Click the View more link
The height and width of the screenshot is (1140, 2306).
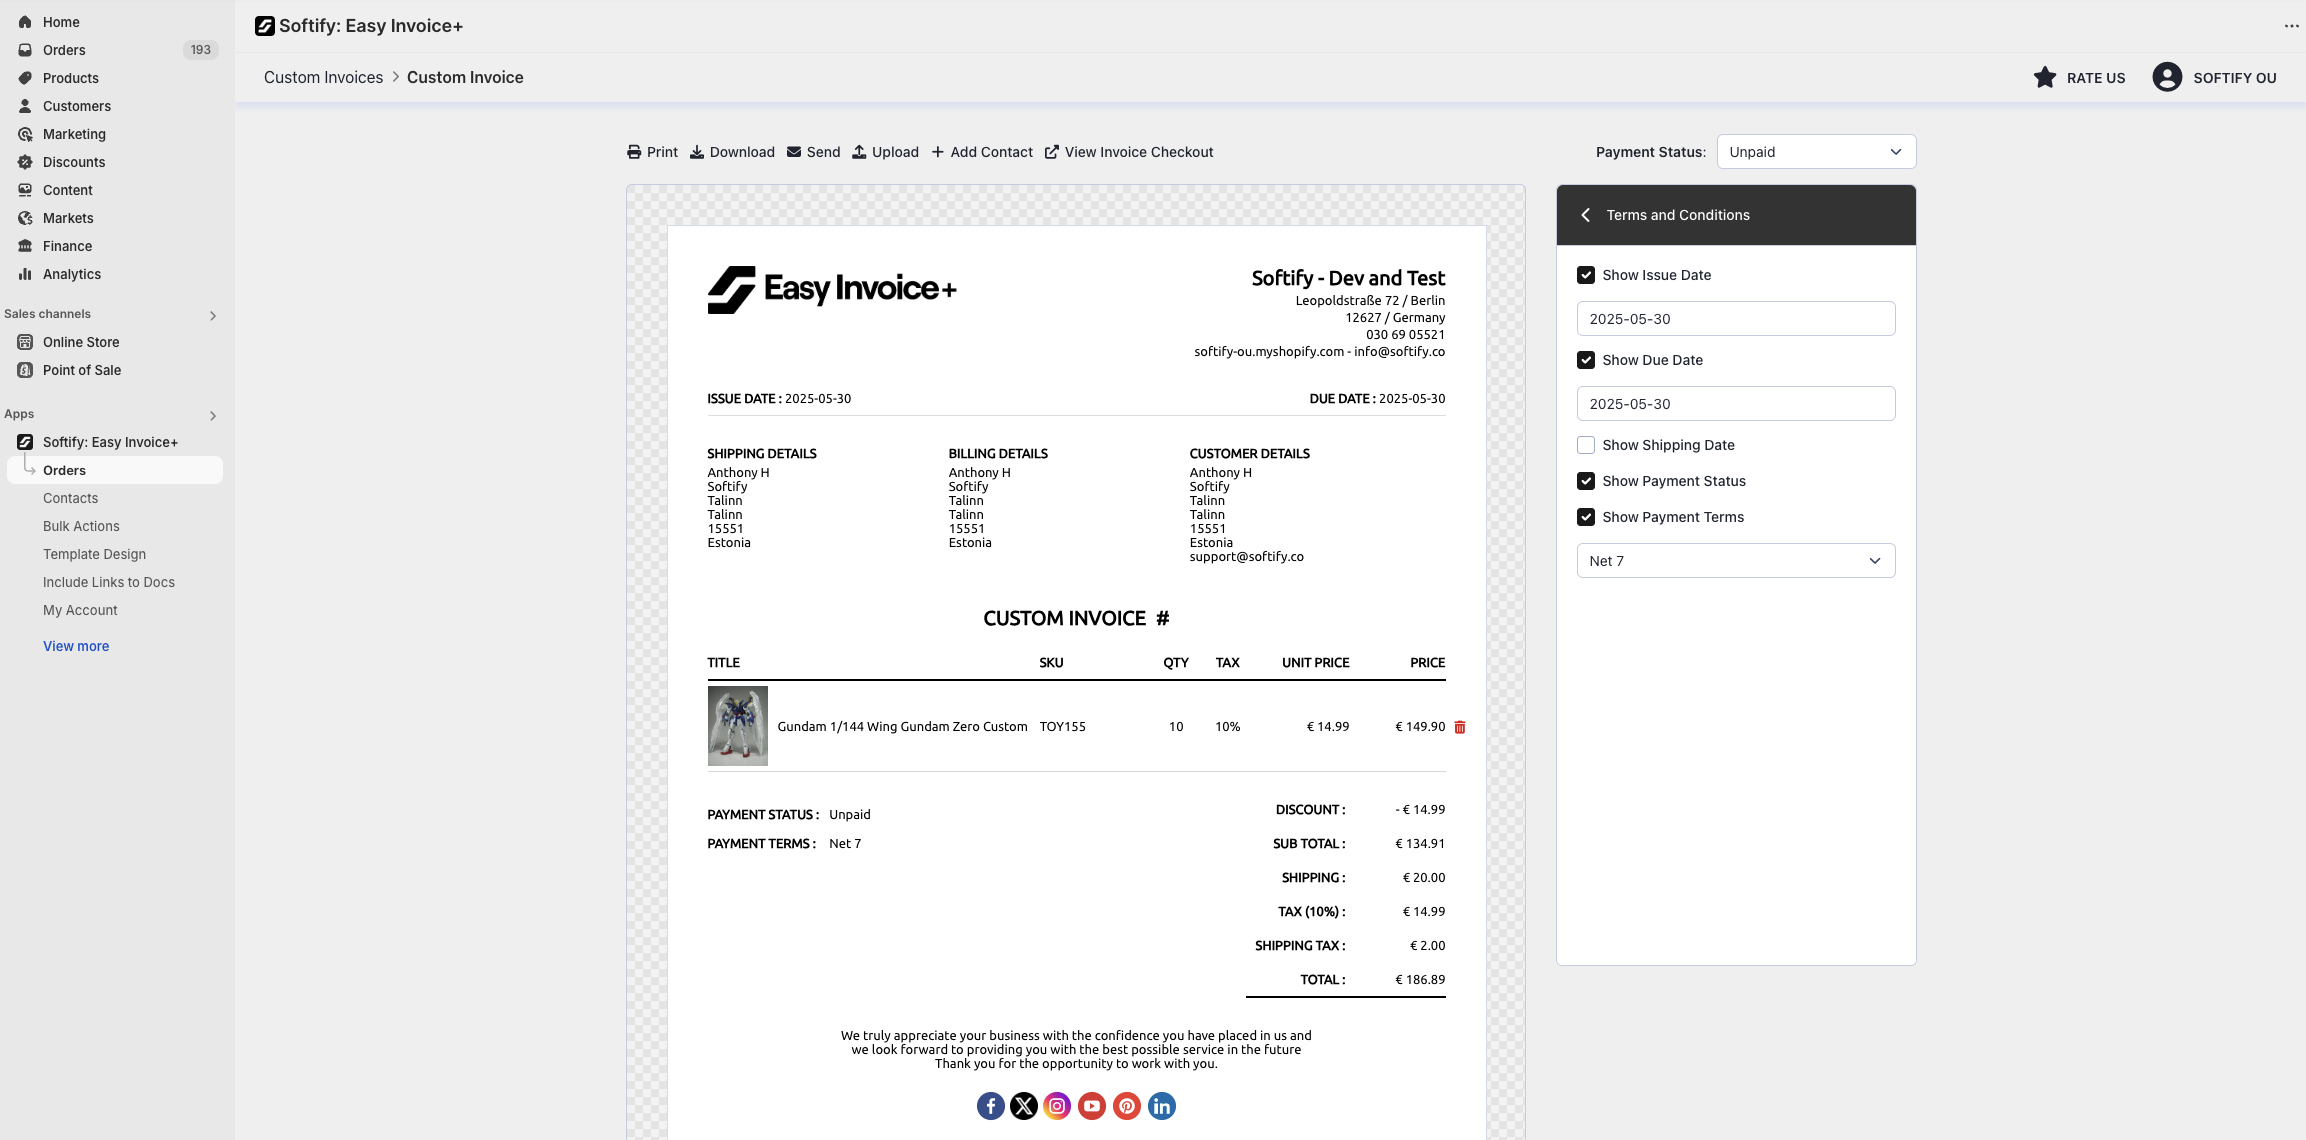point(76,646)
